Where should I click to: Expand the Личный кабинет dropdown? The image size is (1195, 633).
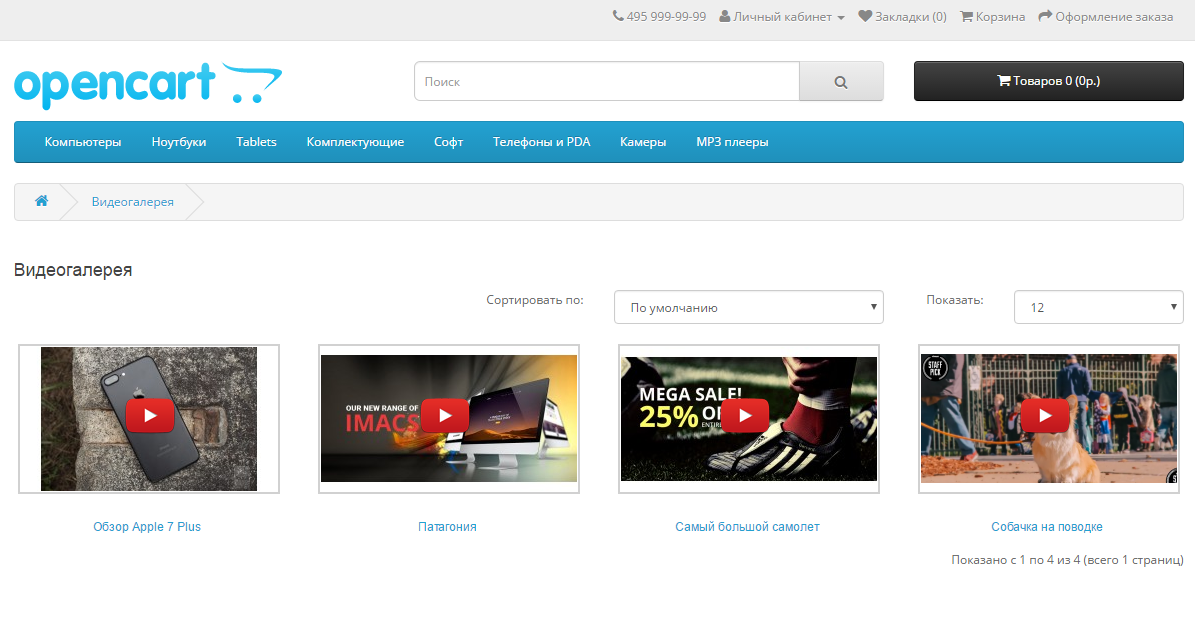click(782, 17)
